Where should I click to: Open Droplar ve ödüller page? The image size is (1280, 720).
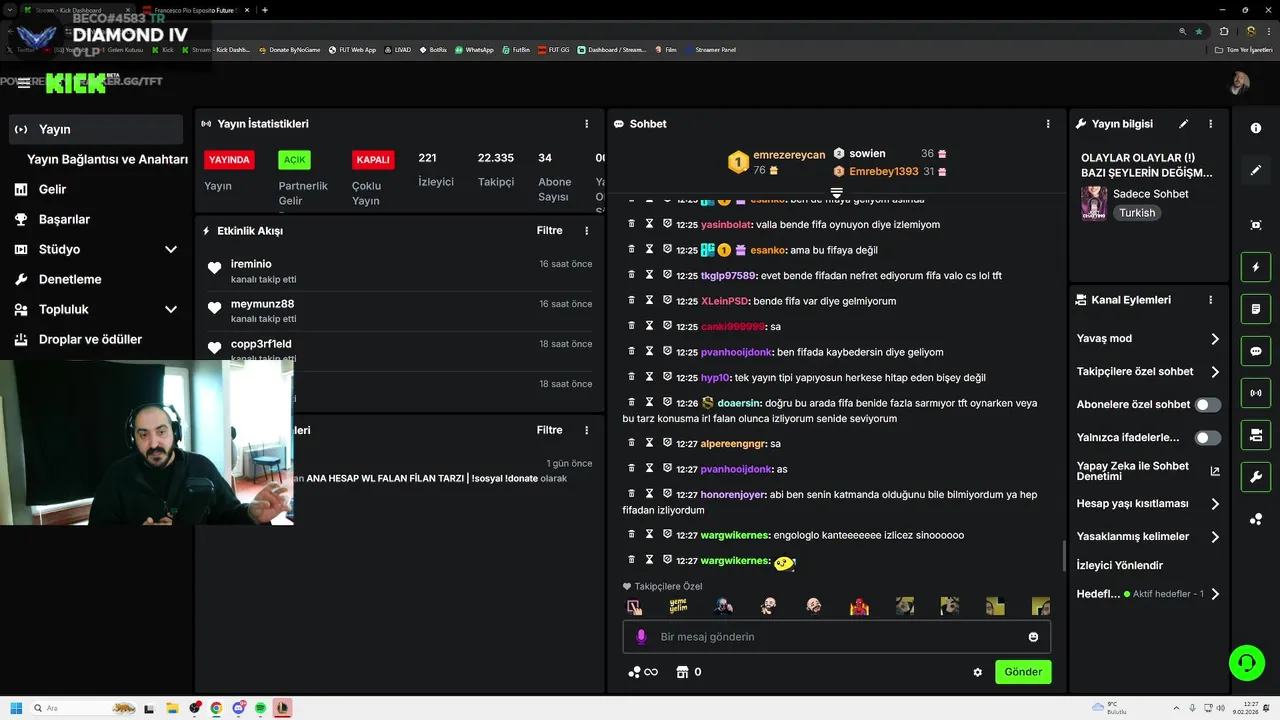(x=90, y=339)
